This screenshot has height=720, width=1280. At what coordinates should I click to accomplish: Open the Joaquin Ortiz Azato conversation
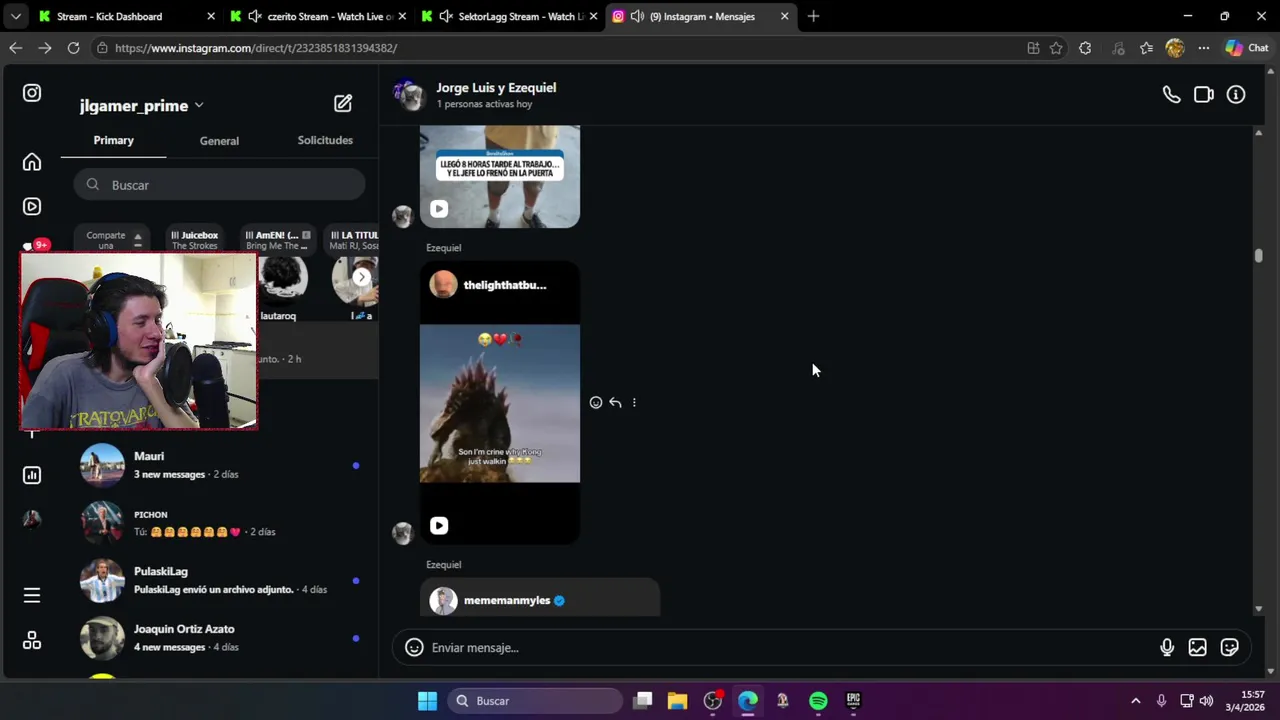[x=220, y=638]
